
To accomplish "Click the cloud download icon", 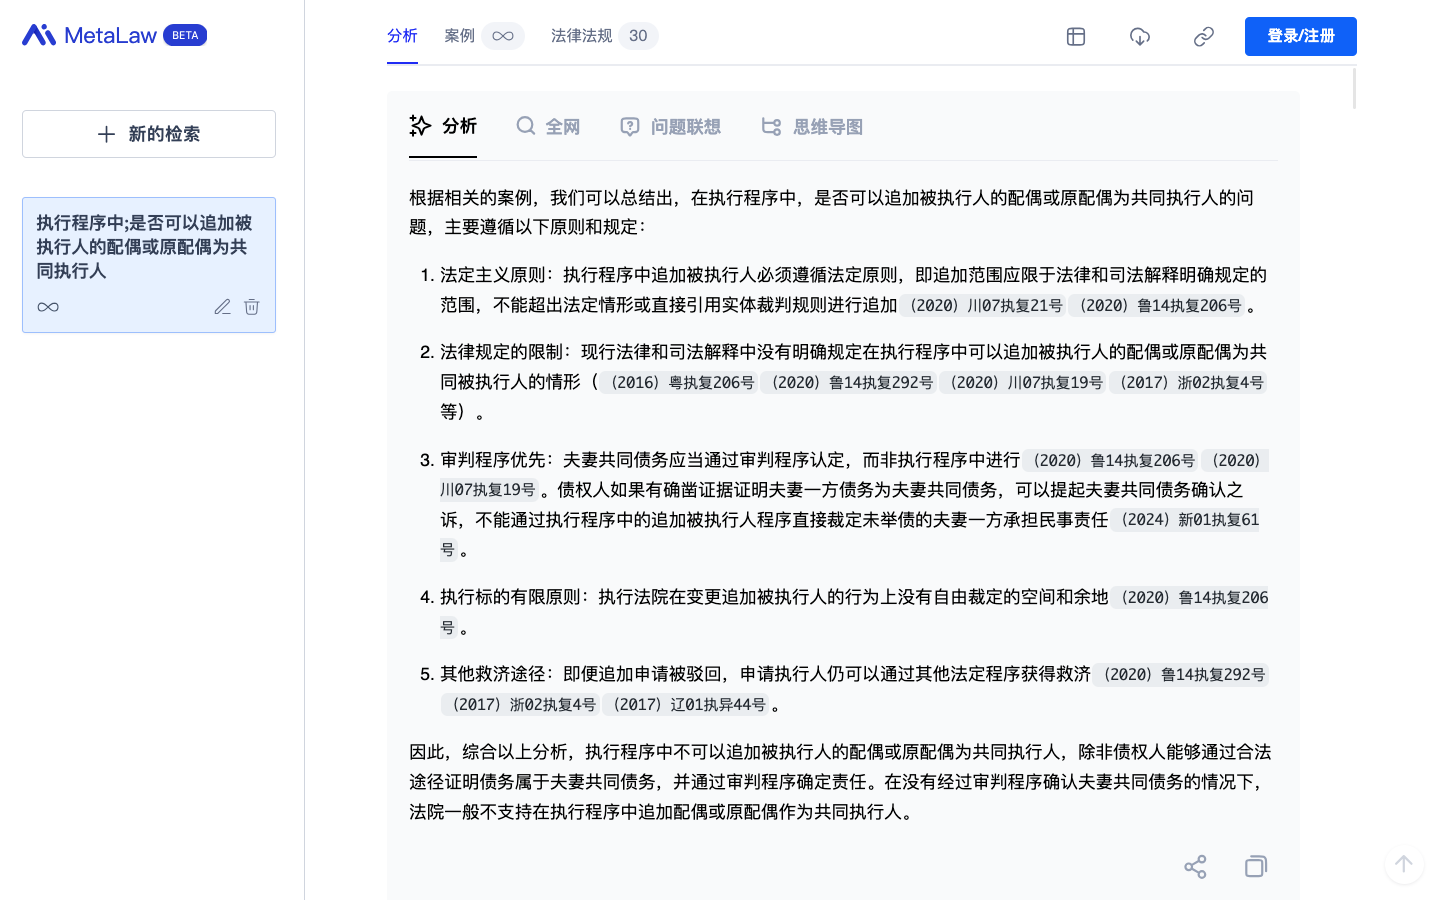I will coord(1140,37).
